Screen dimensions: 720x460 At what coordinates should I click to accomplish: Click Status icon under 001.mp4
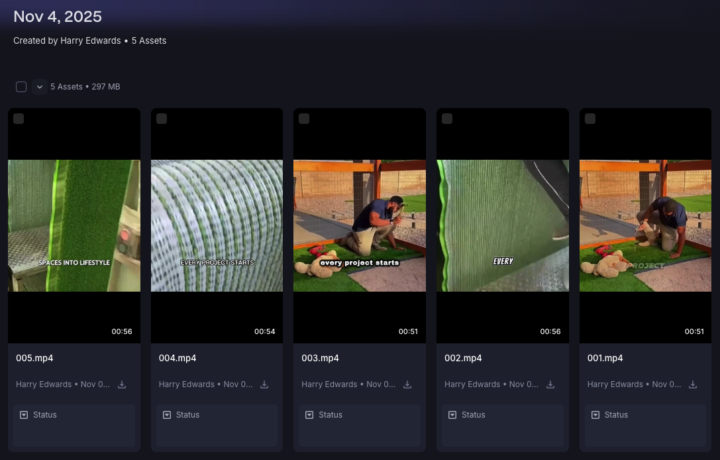coord(596,415)
